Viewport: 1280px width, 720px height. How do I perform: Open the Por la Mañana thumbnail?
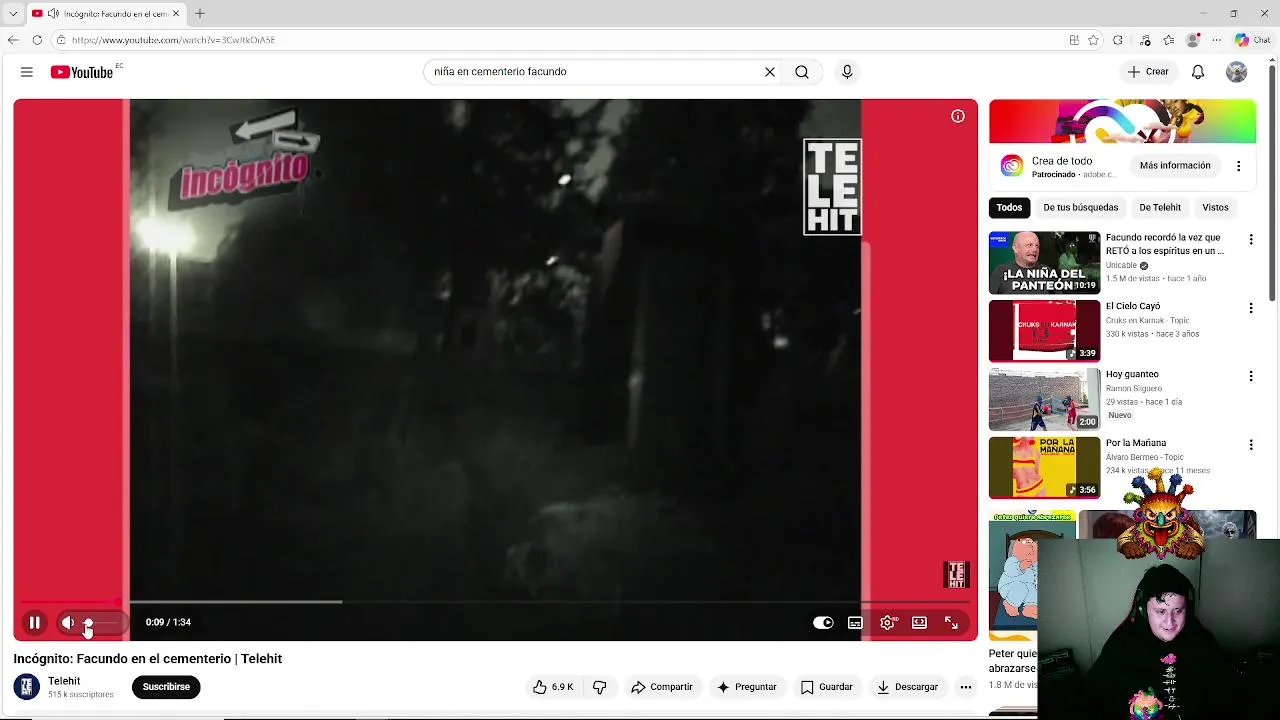tap(1044, 468)
